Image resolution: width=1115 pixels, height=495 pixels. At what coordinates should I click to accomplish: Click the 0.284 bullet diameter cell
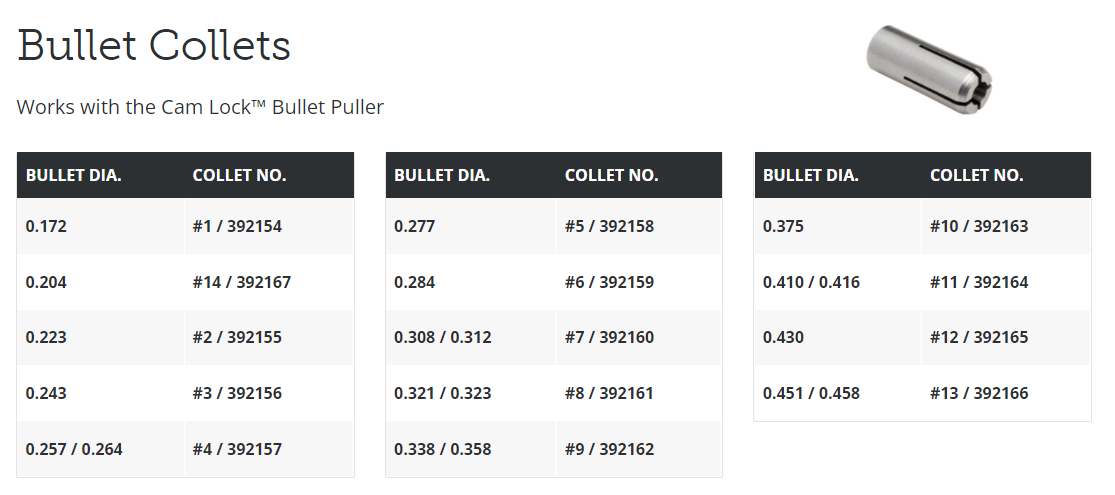pyautogui.click(x=471, y=282)
